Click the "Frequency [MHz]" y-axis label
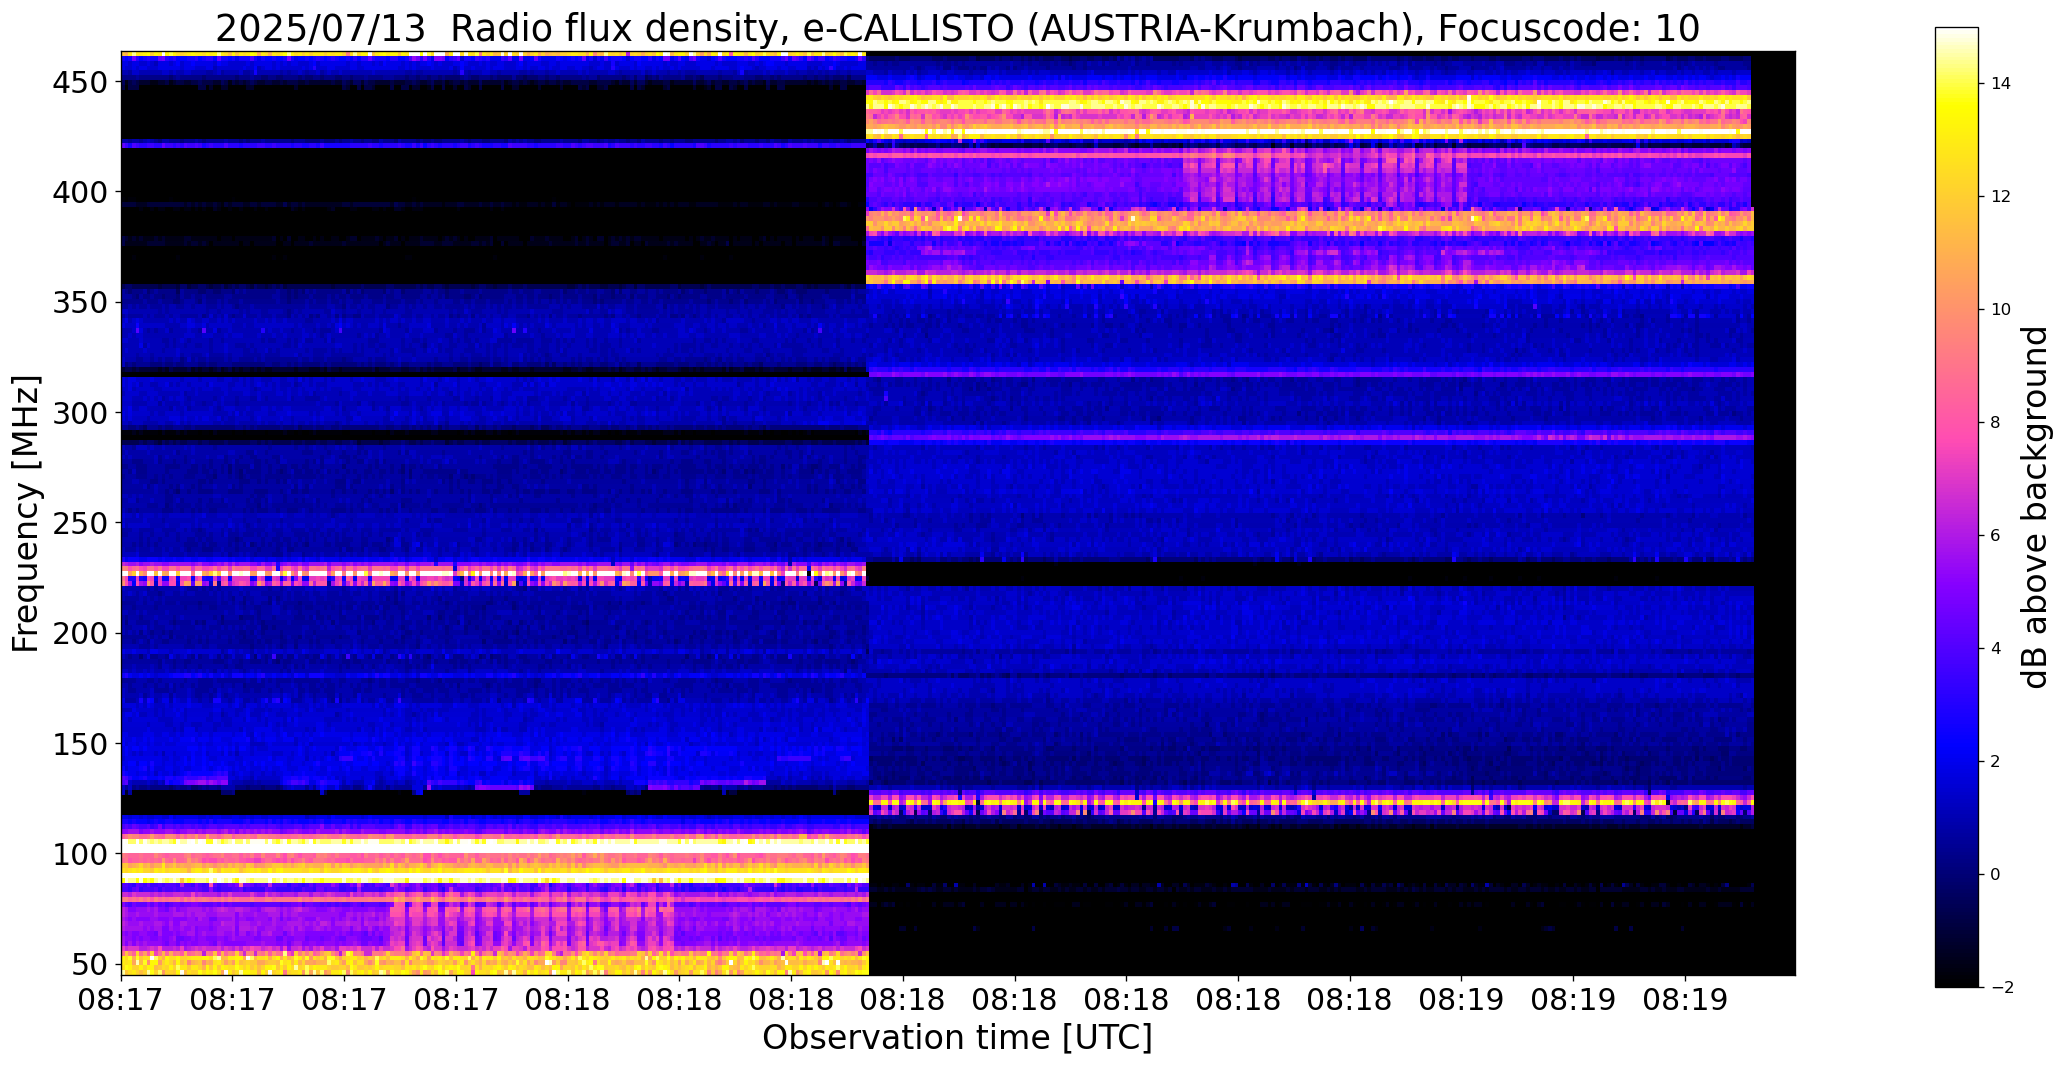 [x=26, y=514]
